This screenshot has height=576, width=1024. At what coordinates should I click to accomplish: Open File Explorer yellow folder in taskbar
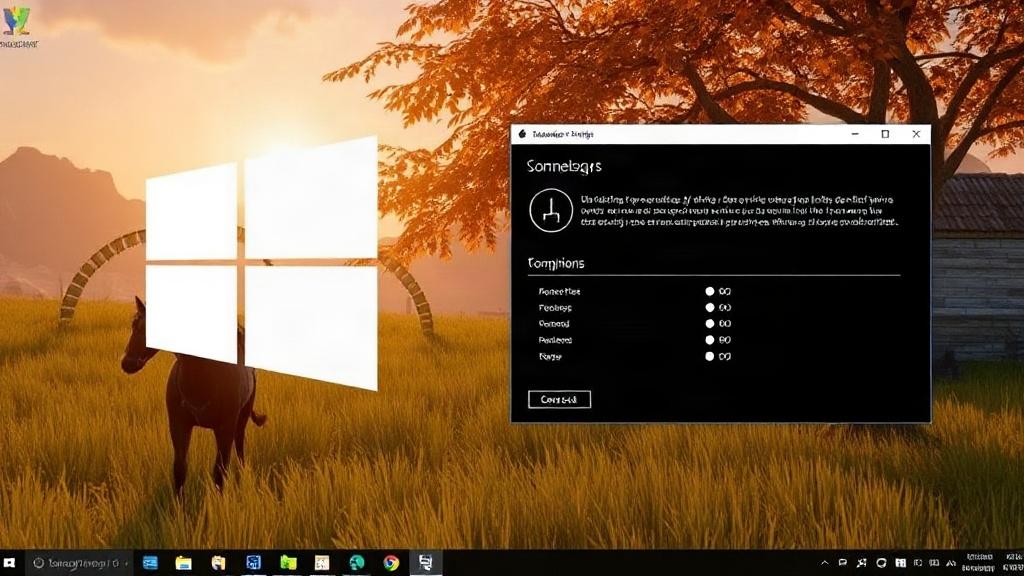point(184,563)
